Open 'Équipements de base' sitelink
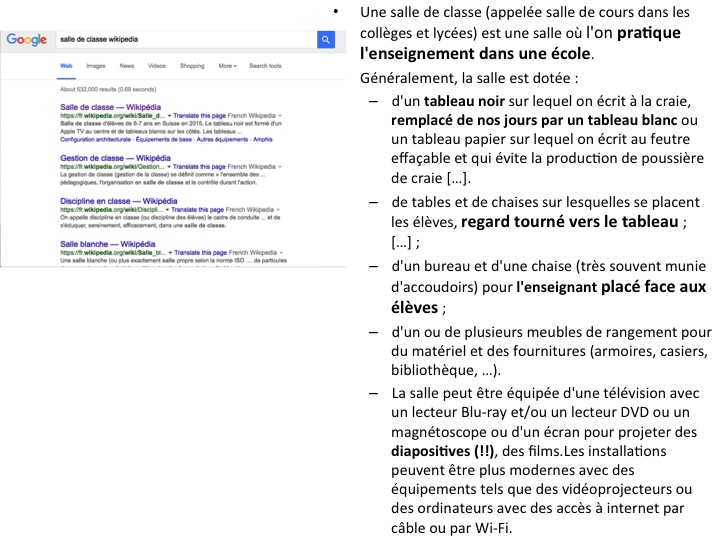Screen dimensions: 720x540 tap(163, 139)
